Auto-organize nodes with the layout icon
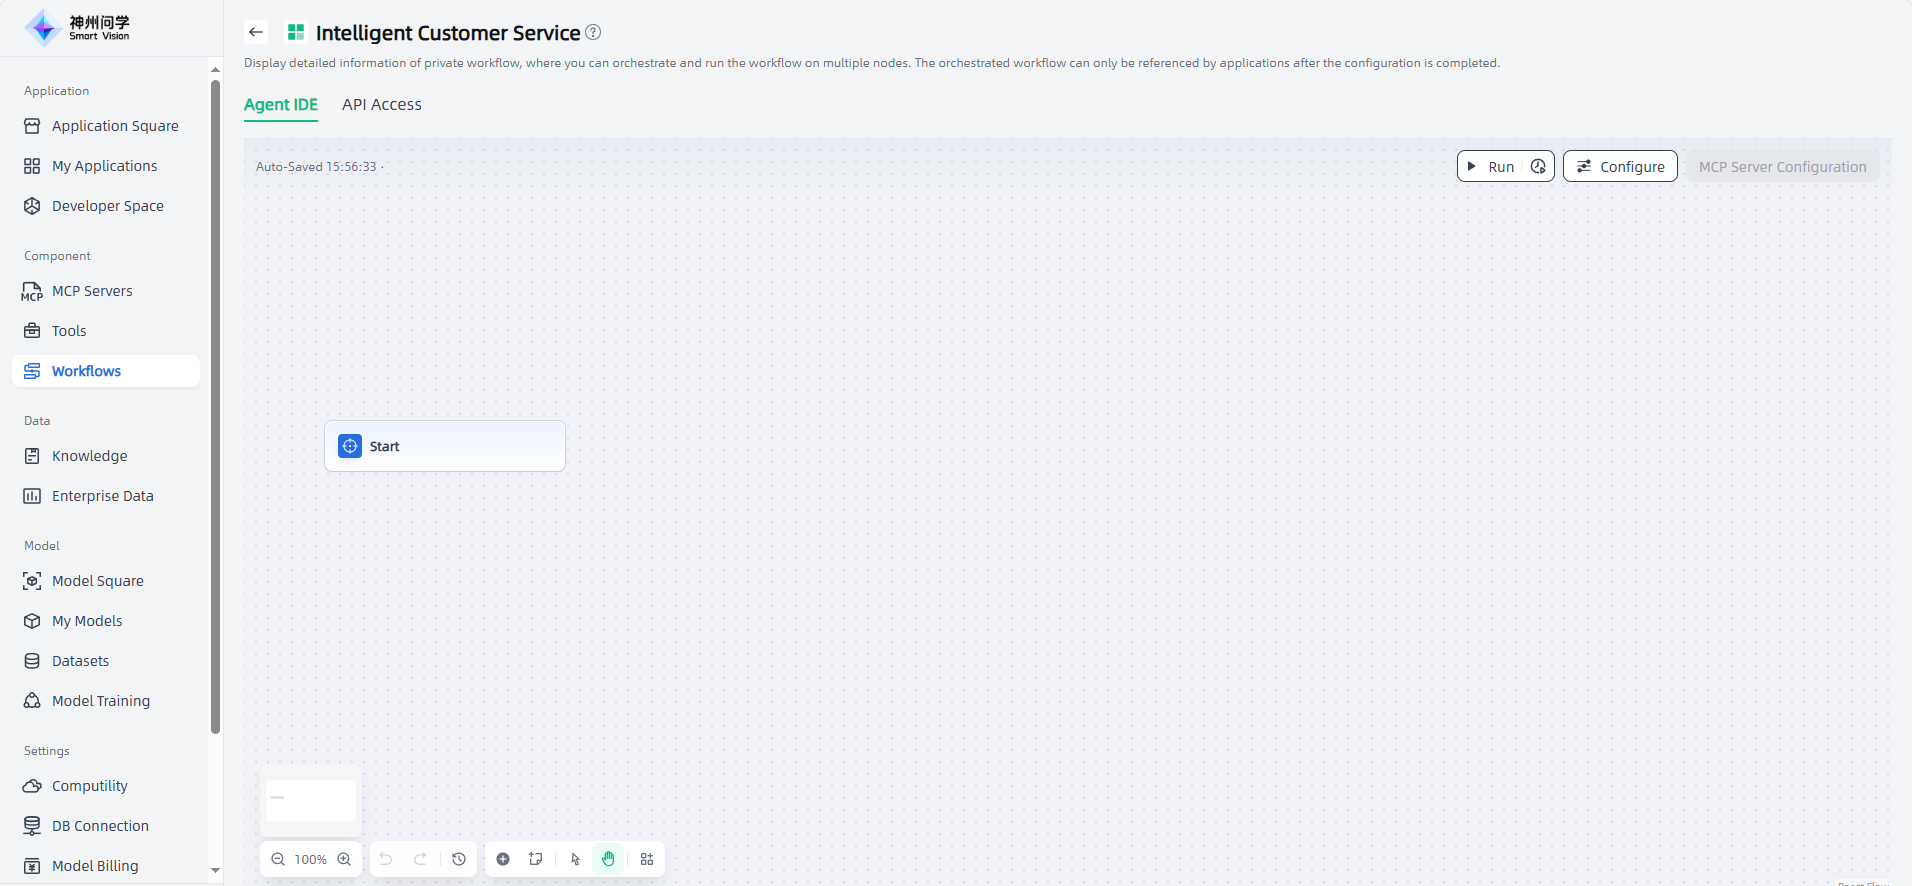This screenshot has width=1912, height=886. [647, 859]
